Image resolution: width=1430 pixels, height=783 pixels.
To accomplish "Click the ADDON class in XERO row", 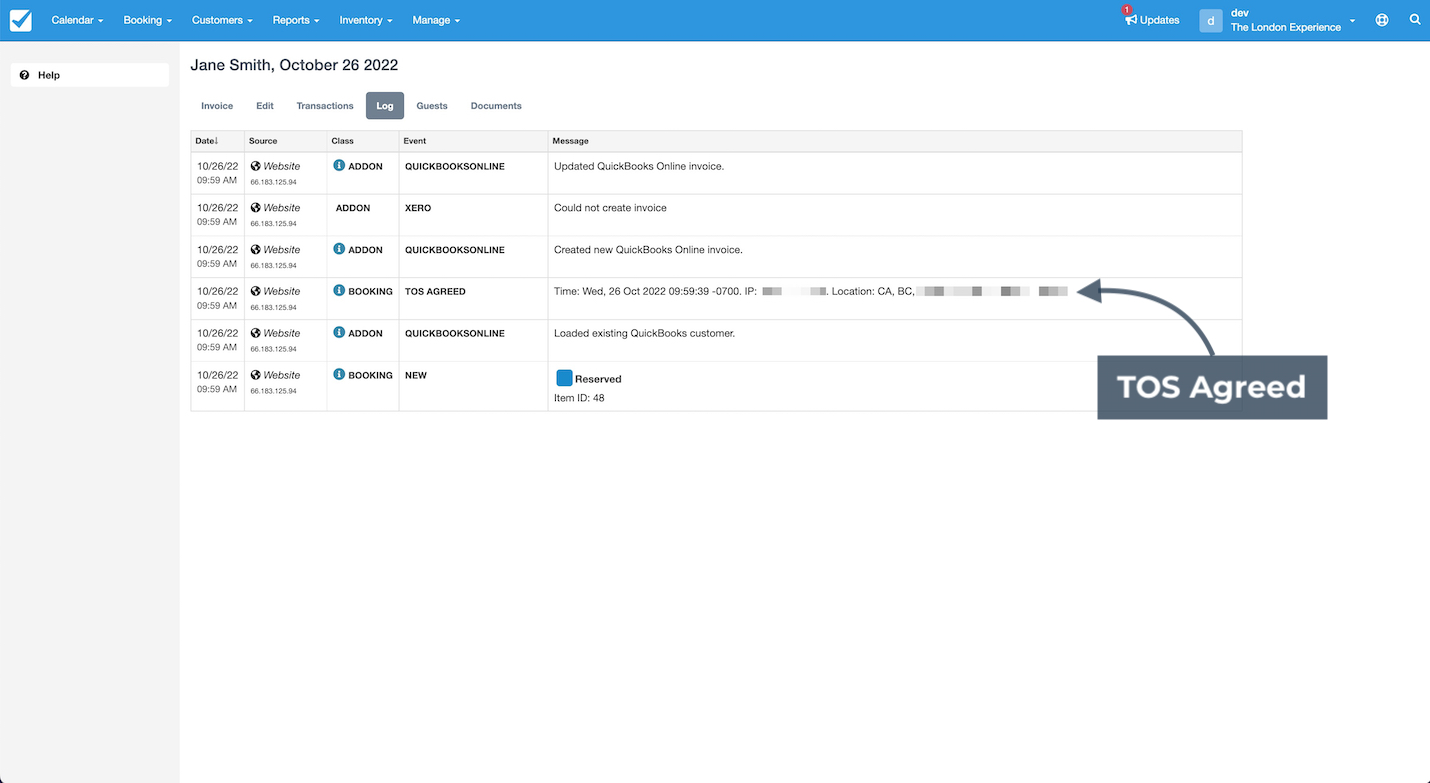I will pos(353,208).
